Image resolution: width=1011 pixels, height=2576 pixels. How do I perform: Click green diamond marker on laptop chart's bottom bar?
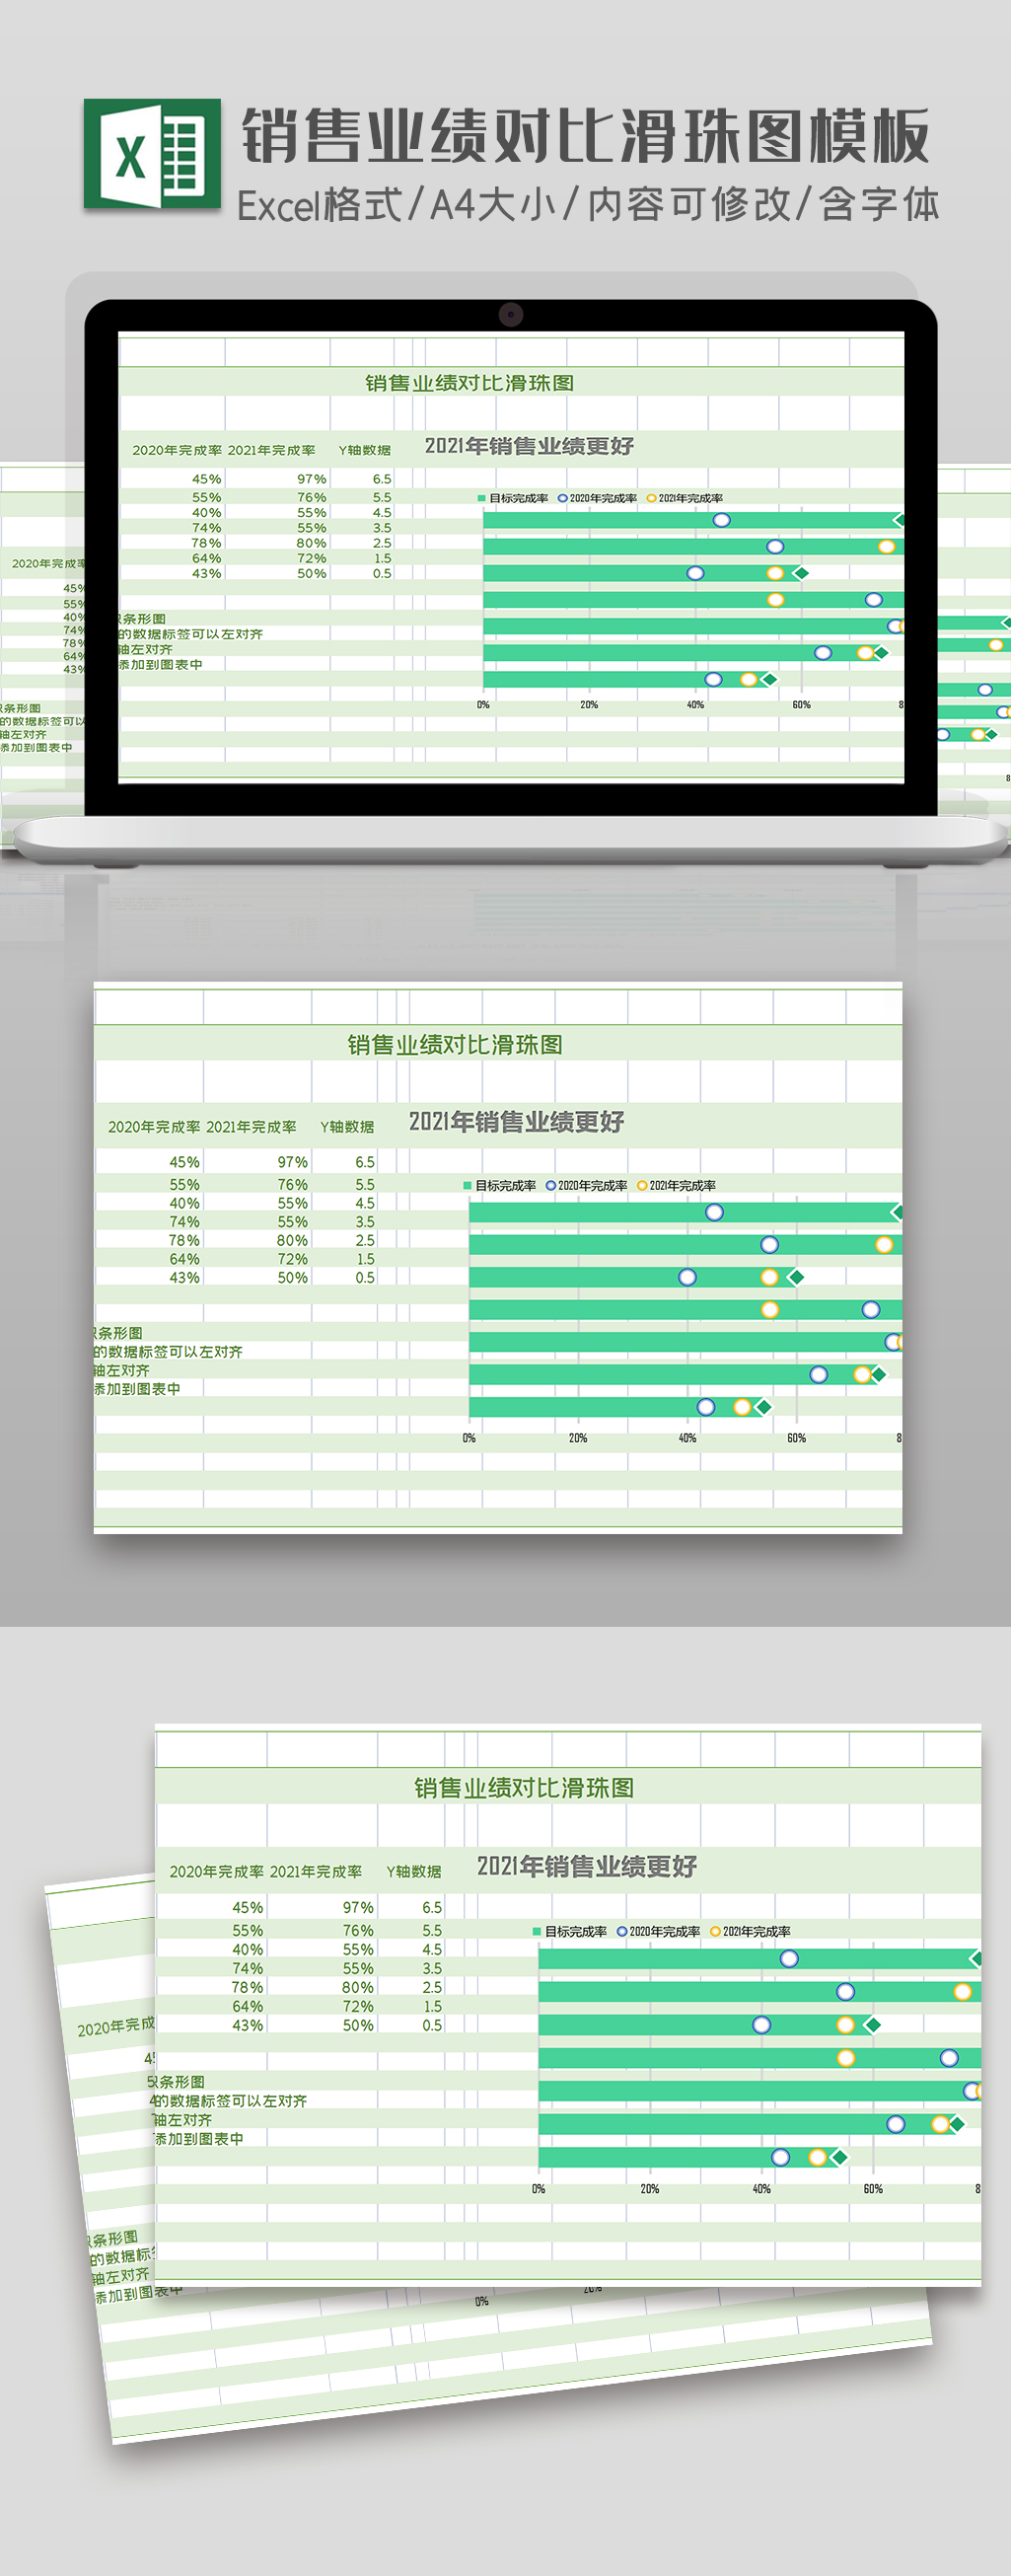pos(769,680)
